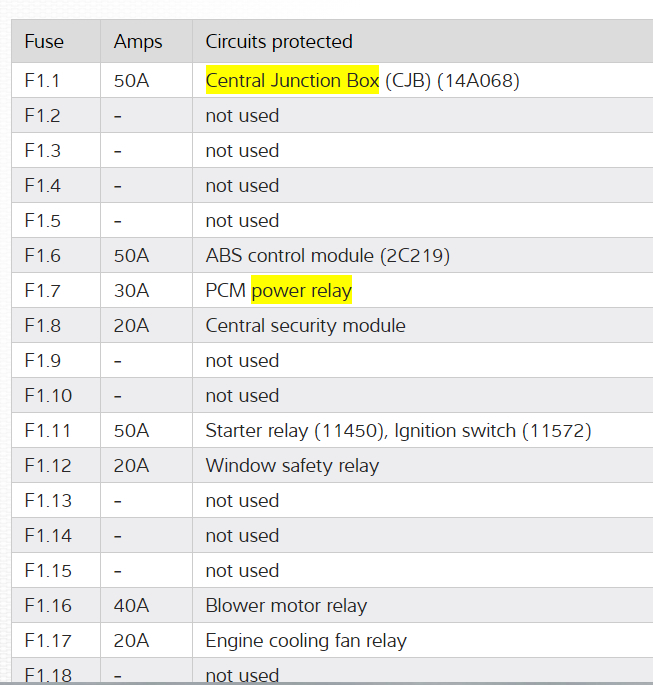This screenshot has height=685, width=653.
Task: Click the 'Fuse' column header
Action: (x=43, y=42)
